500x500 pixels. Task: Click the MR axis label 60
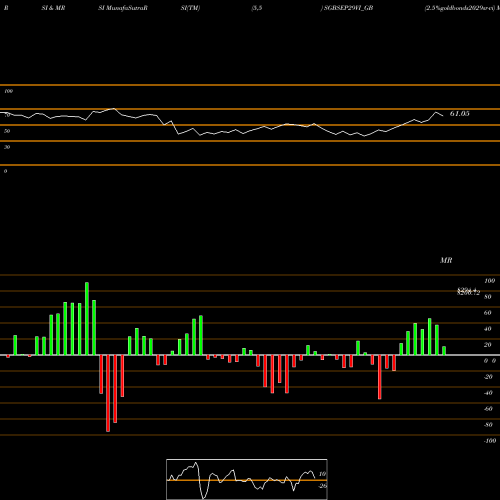(487, 313)
